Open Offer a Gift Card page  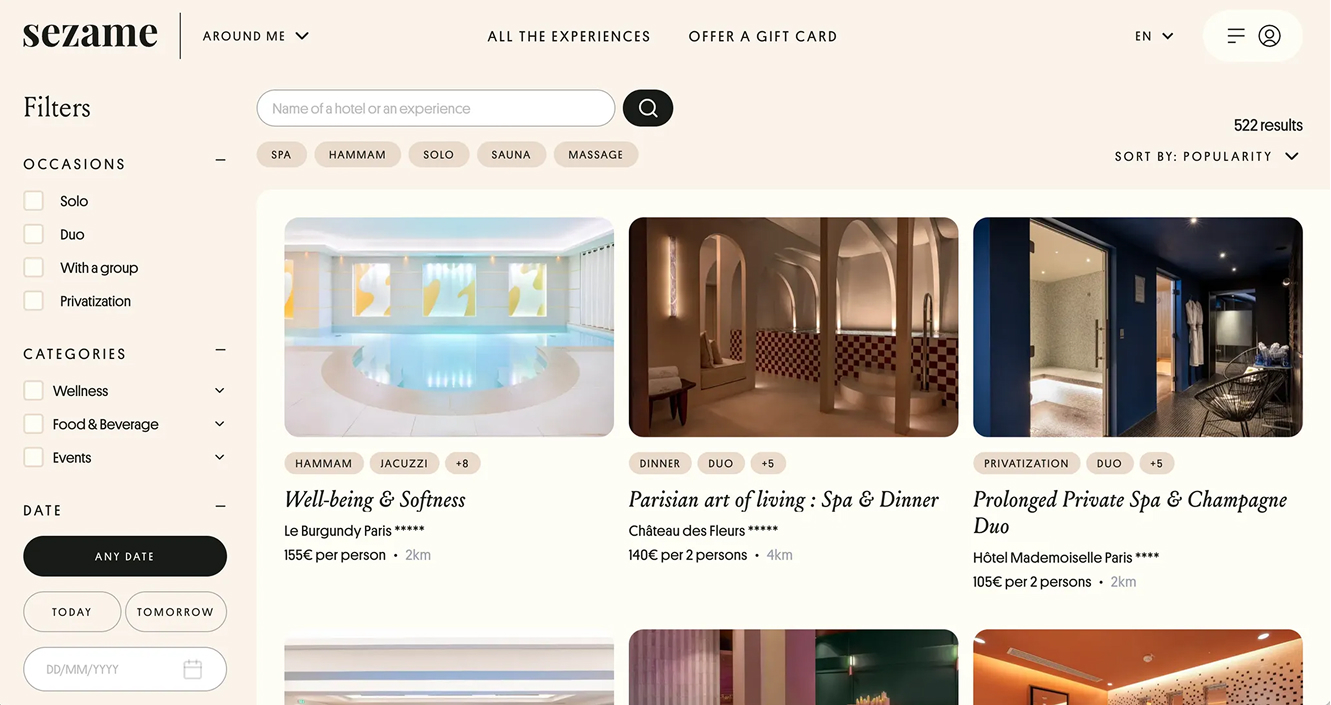click(x=763, y=36)
